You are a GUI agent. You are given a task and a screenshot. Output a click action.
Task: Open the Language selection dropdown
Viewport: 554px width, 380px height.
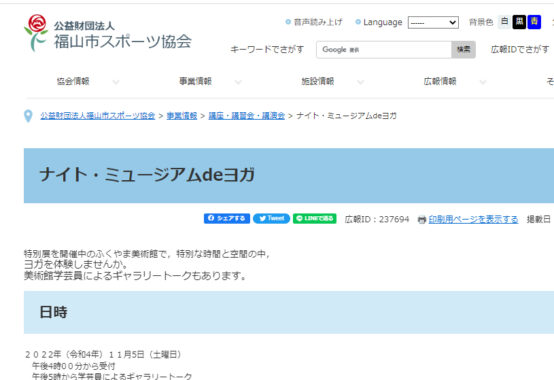pyautogui.click(x=433, y=23)
